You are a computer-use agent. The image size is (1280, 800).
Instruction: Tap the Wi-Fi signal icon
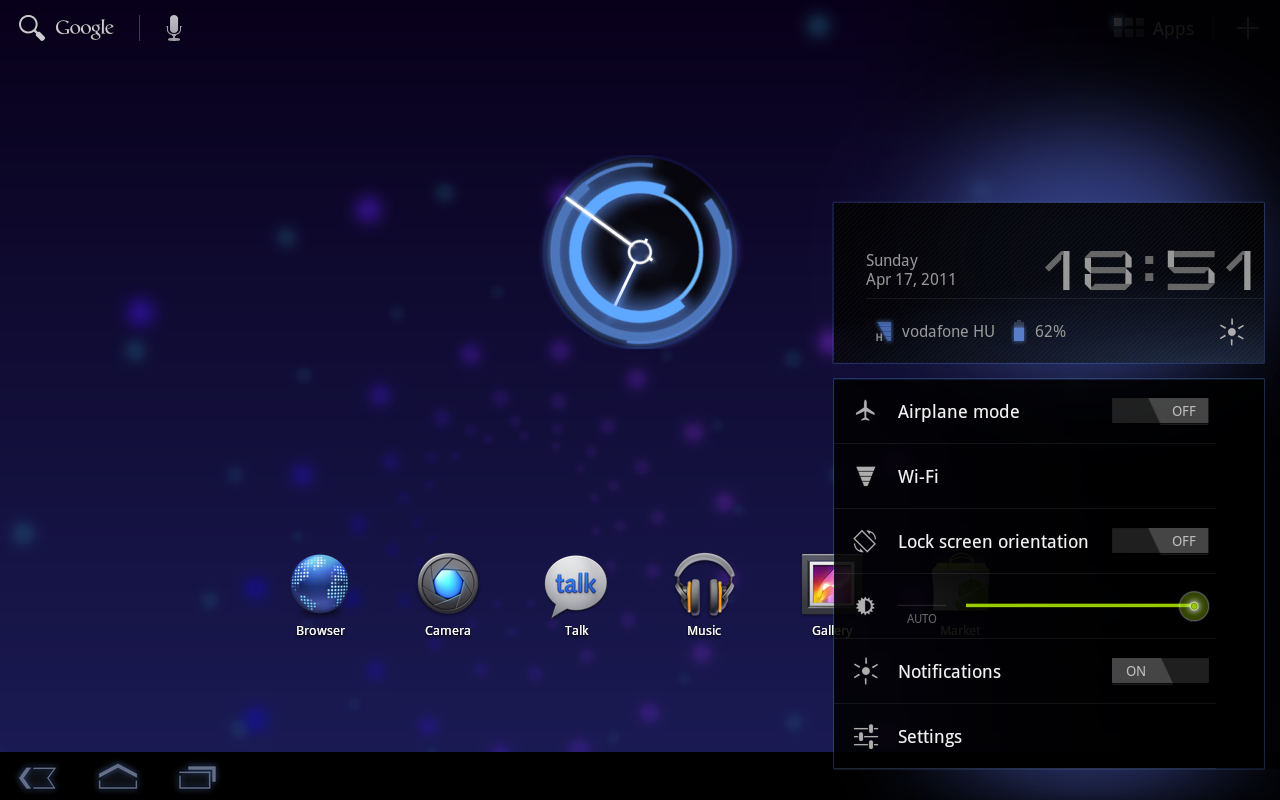pos(866,476)
